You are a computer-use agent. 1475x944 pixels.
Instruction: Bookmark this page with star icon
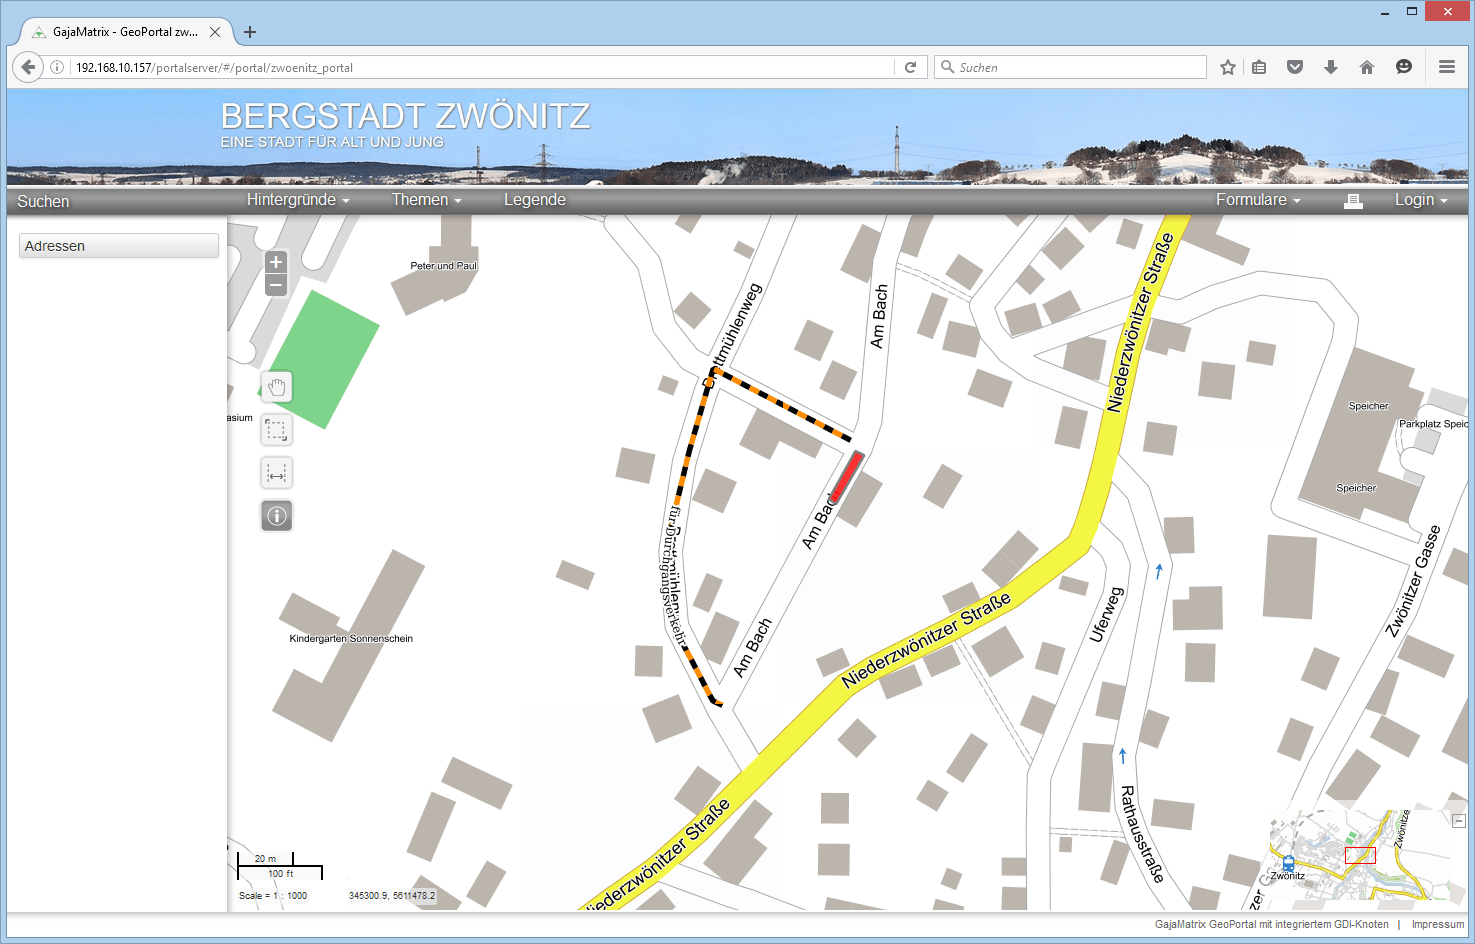pyautogui.click(x=1228, y=67)
